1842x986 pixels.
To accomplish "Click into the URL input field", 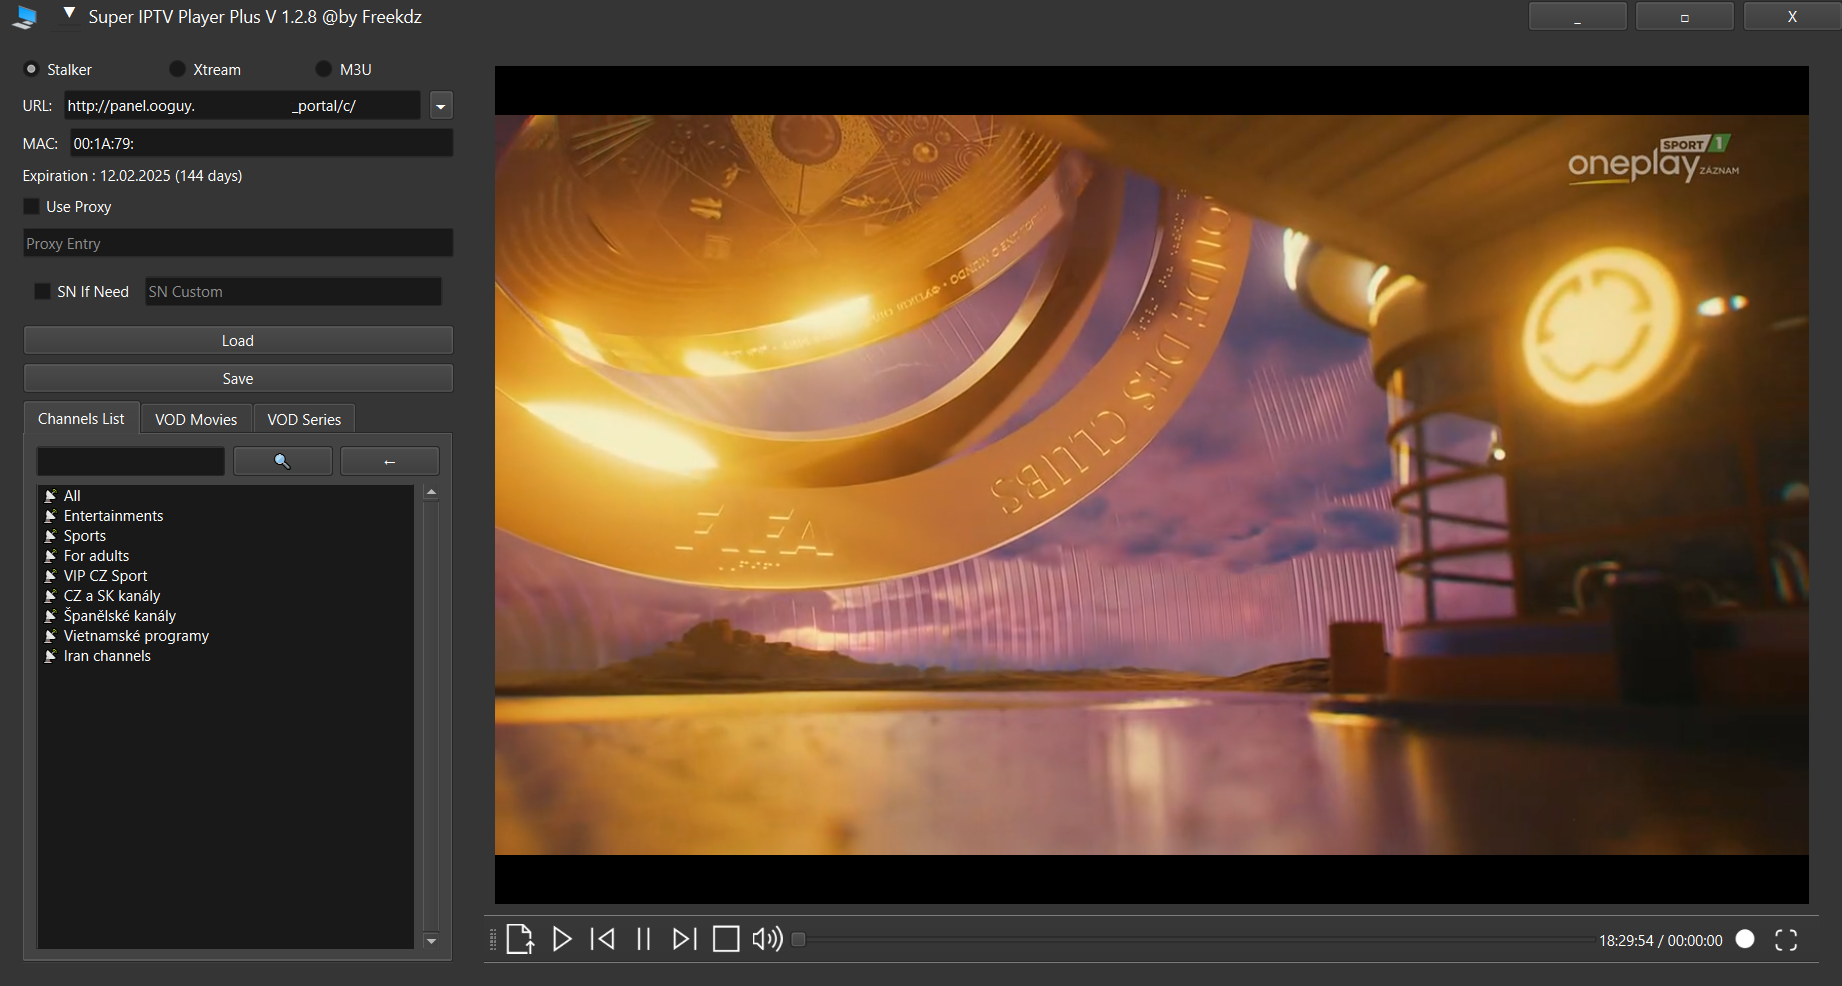I will click(243, 105).
